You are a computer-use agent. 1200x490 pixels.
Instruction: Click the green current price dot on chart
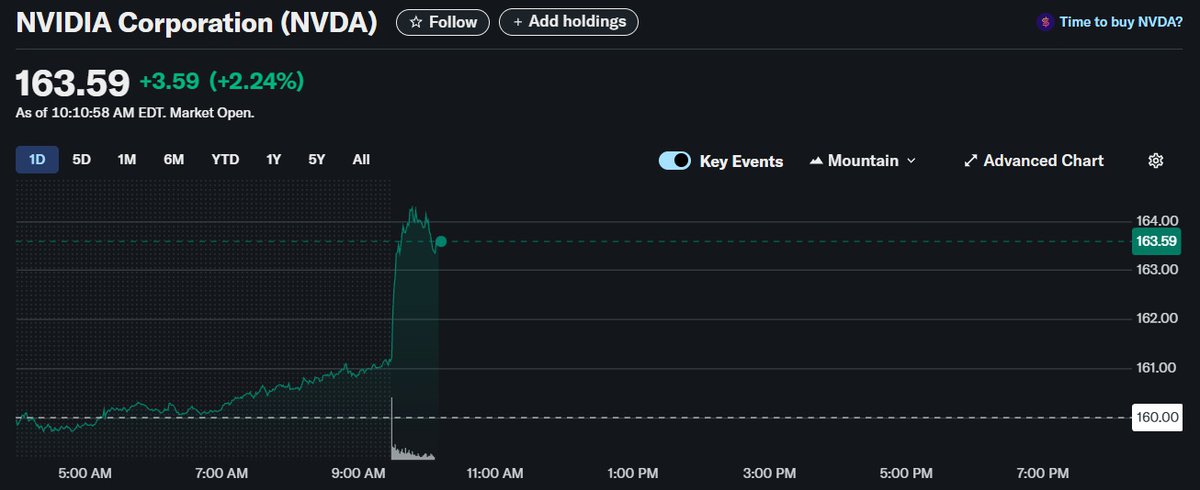(441, 241)
